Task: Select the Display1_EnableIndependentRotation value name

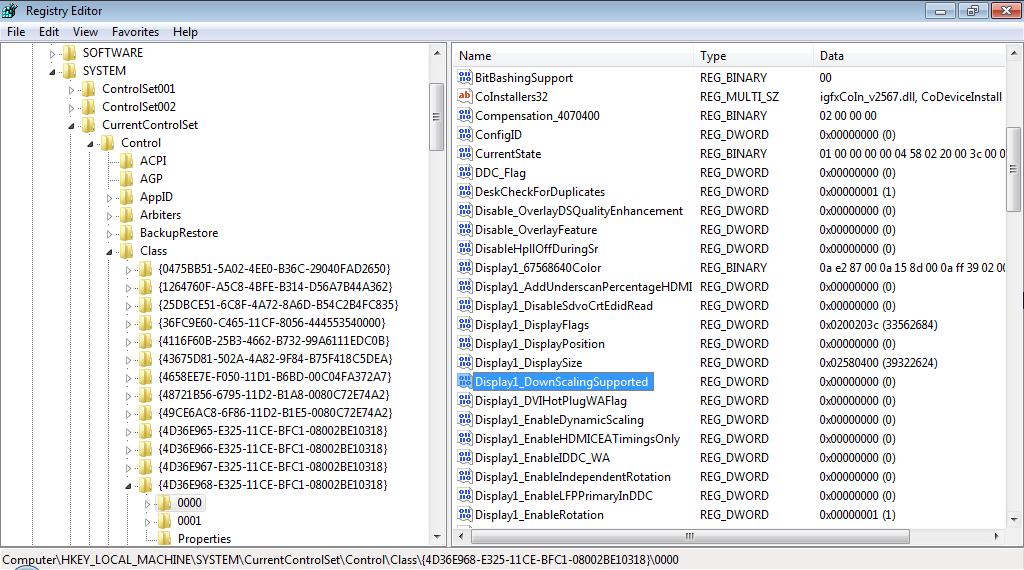Action: (x=573, y=477)
